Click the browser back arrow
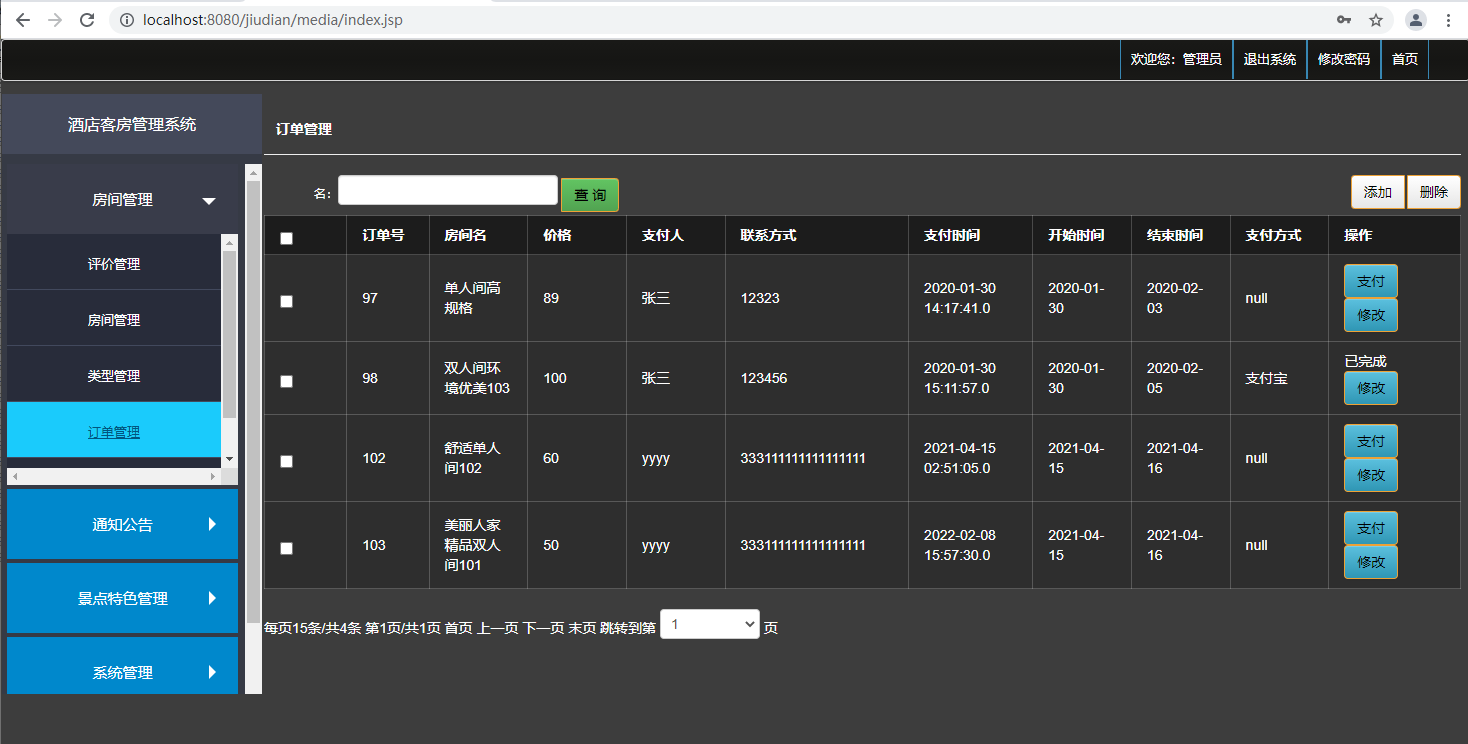This screenshot has height=744, width=1468. pos(22,20)
